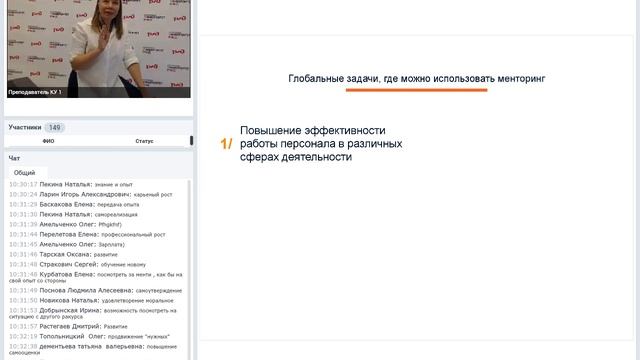
Task: Select дементьева татьяна валерьевна's chat message
Action: 93,349
